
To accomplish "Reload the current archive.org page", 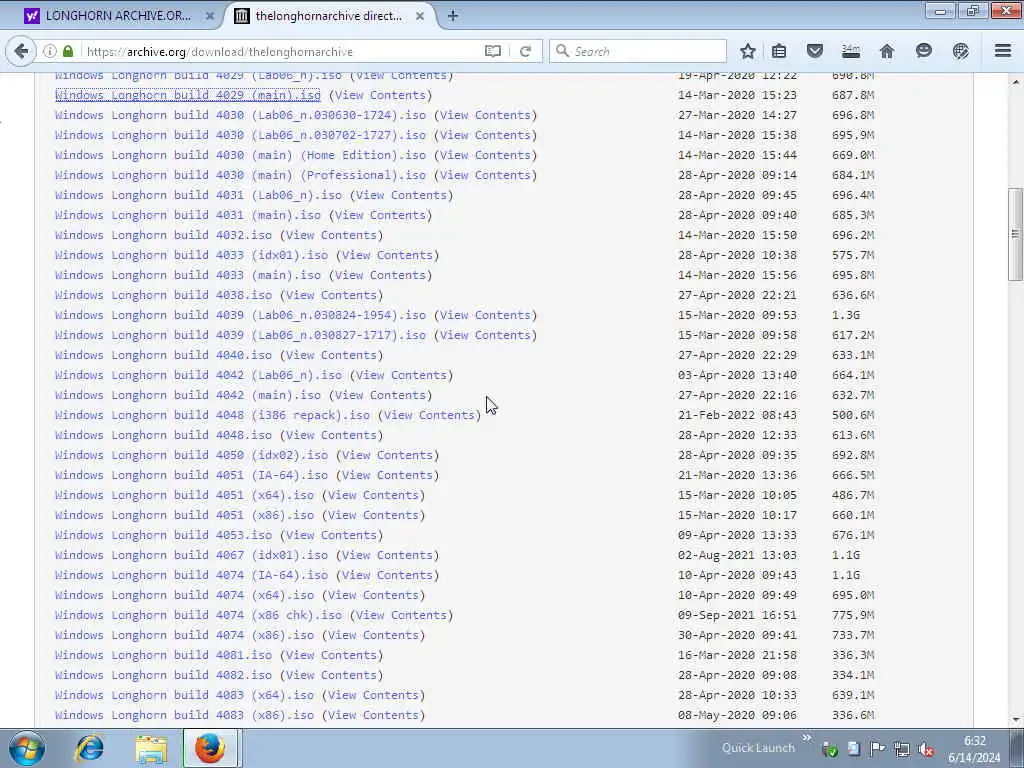I will coord(525,51).
